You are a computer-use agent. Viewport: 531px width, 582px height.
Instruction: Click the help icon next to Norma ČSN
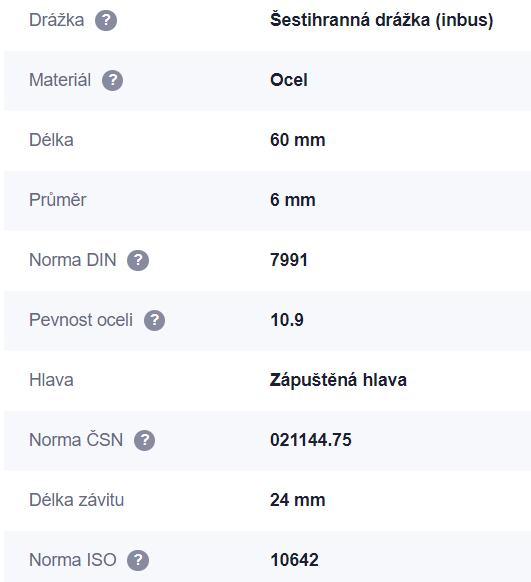(x=144, y=440)
